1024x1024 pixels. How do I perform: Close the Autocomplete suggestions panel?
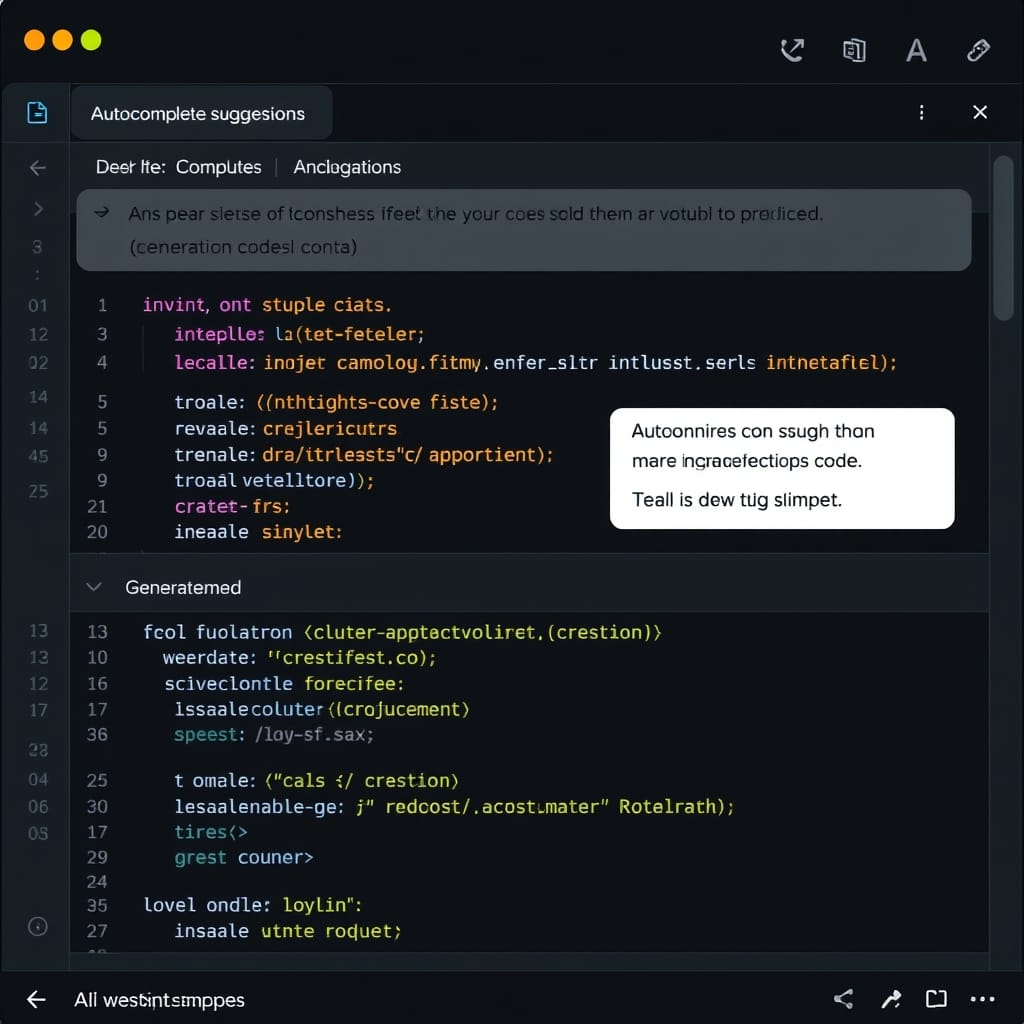coord(980,113)
